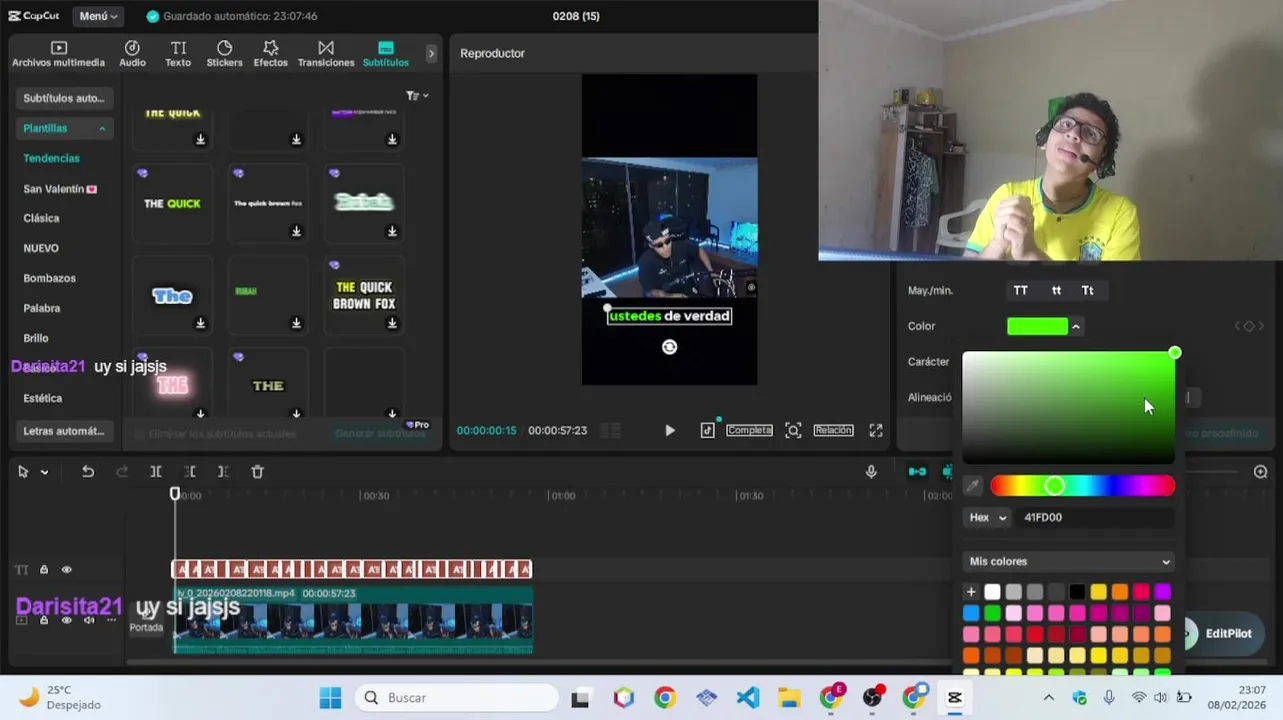1283x720 pixels.
Task: Expand selection tool mode chevron
Action: [44, 472]
